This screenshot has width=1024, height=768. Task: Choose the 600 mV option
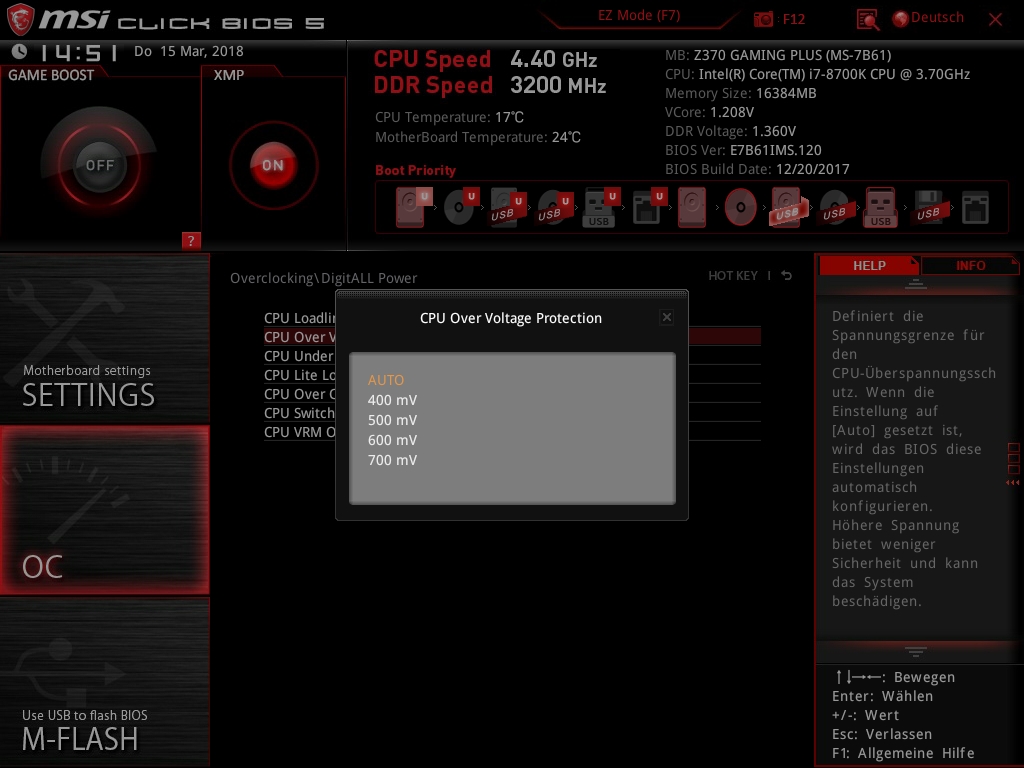coord(392,440)
